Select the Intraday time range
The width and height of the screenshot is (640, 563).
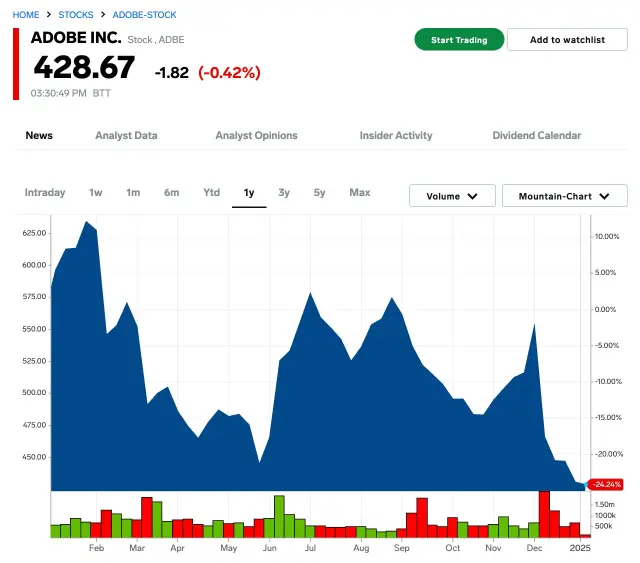click(45, 193)
